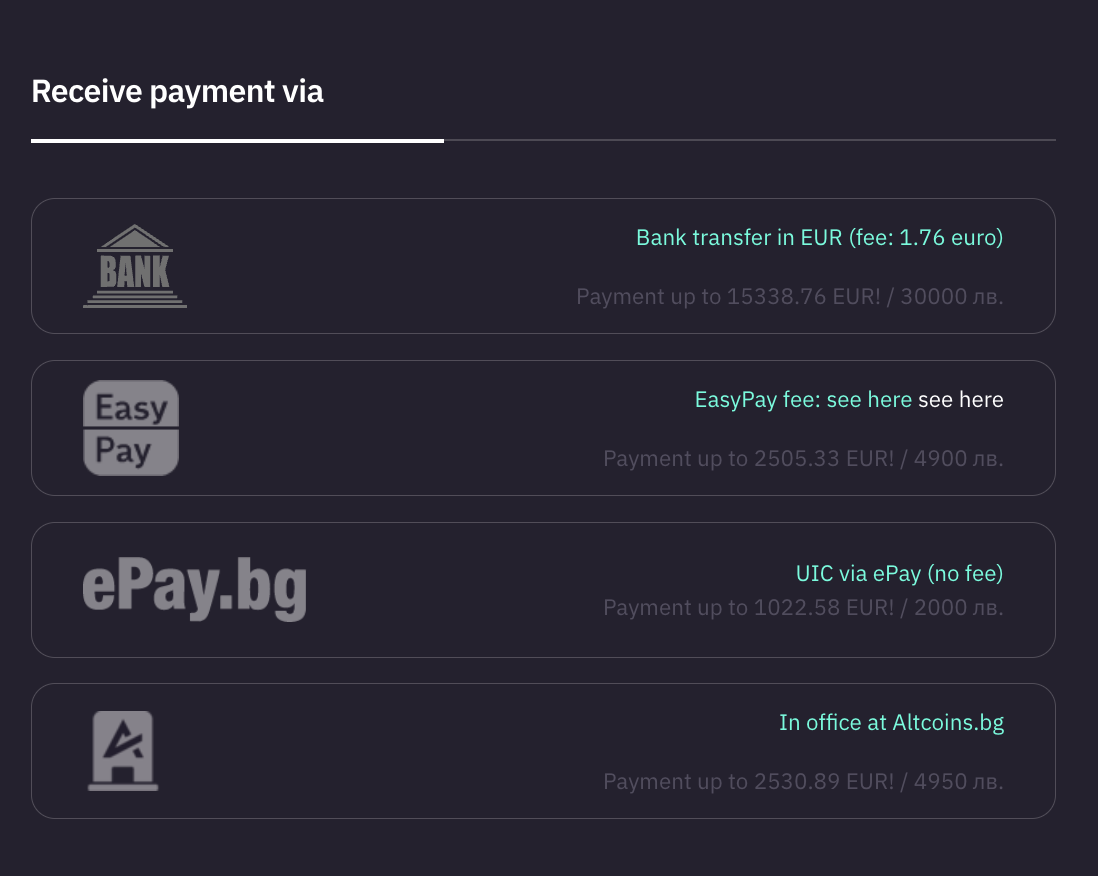Click the white "see here" link
1098x876 pixels.
pos(960,400)
